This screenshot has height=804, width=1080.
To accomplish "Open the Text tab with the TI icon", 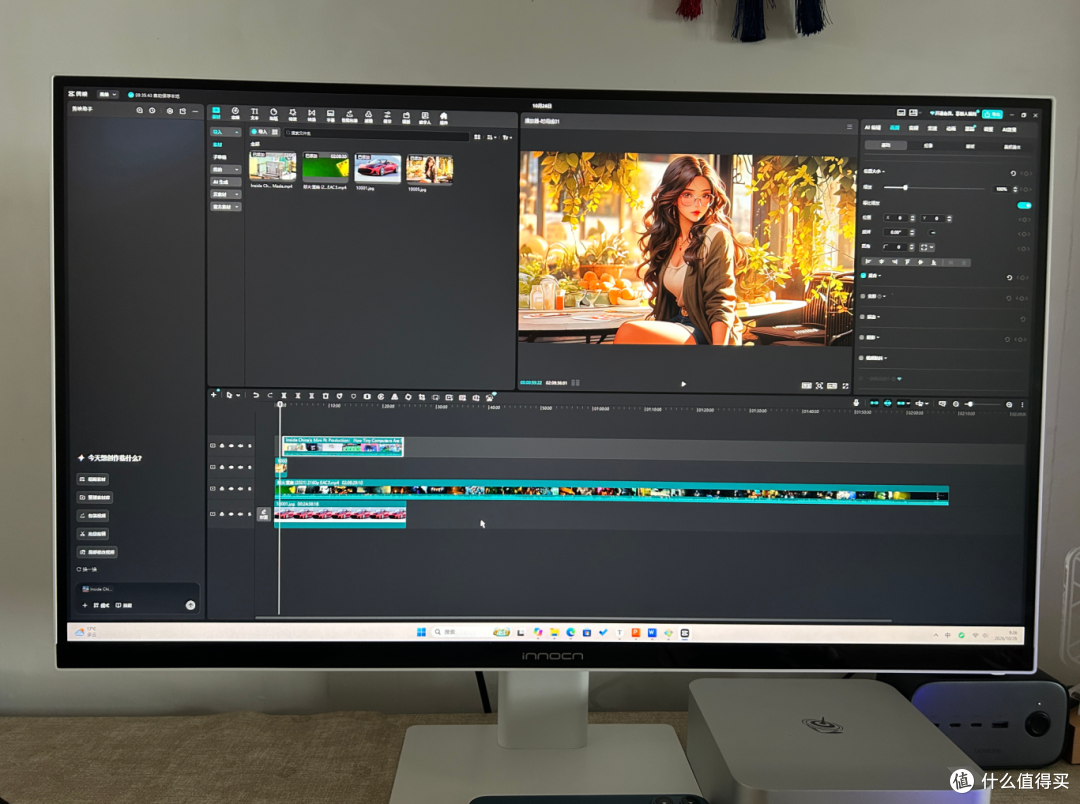I will pyautogui.click(x=254, y=114).
